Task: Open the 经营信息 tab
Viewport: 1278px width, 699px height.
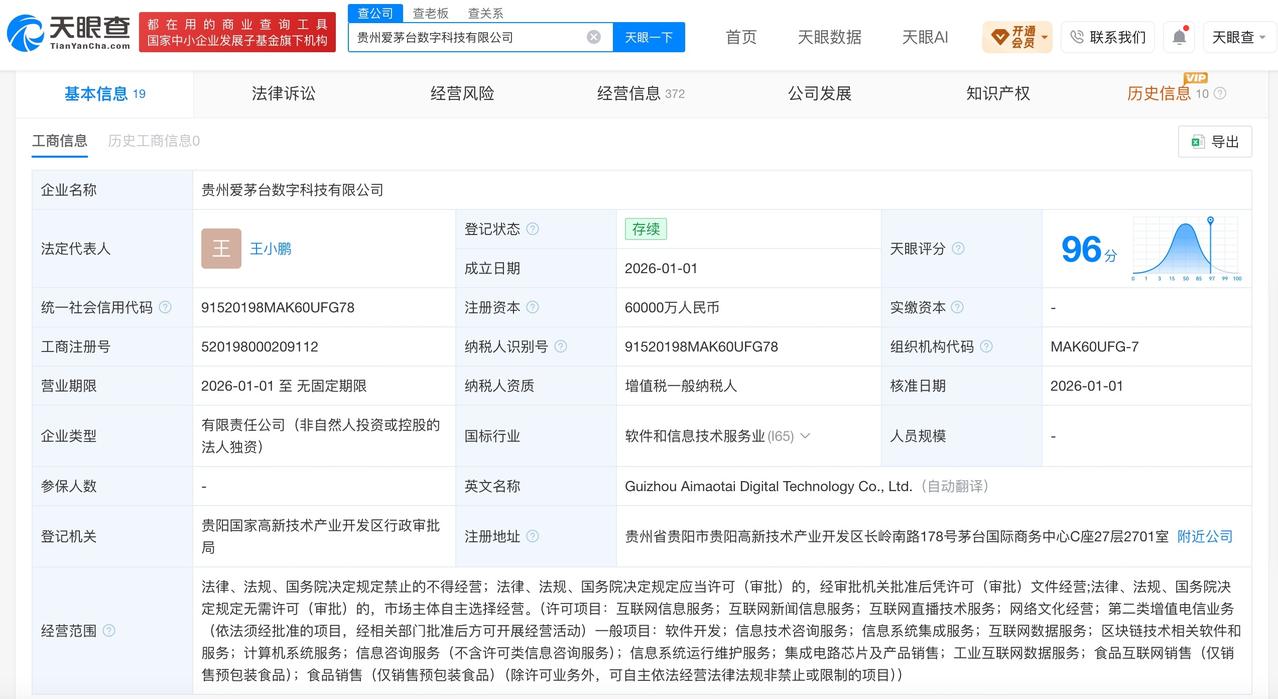Action: (x=641, y=93)
